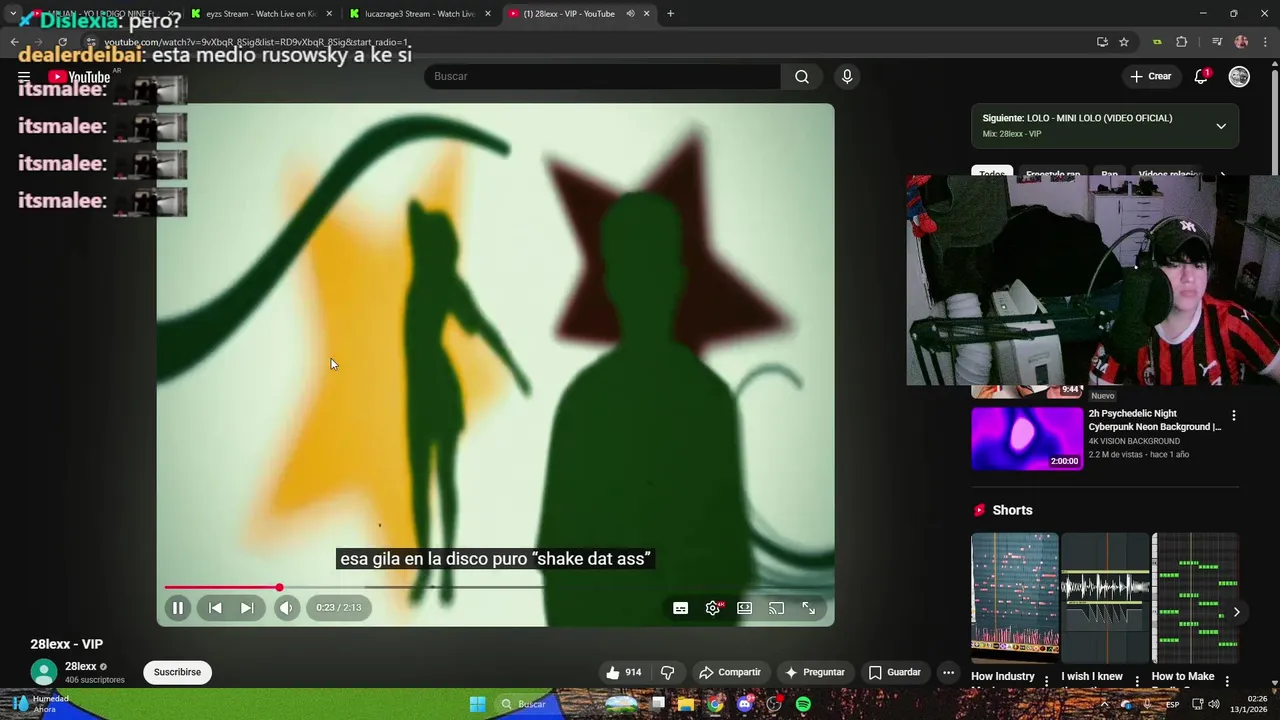1280x720 pixels.
Task: Open options for the How to Make short
Action: pyautogui.click(x=1228, y=680)
